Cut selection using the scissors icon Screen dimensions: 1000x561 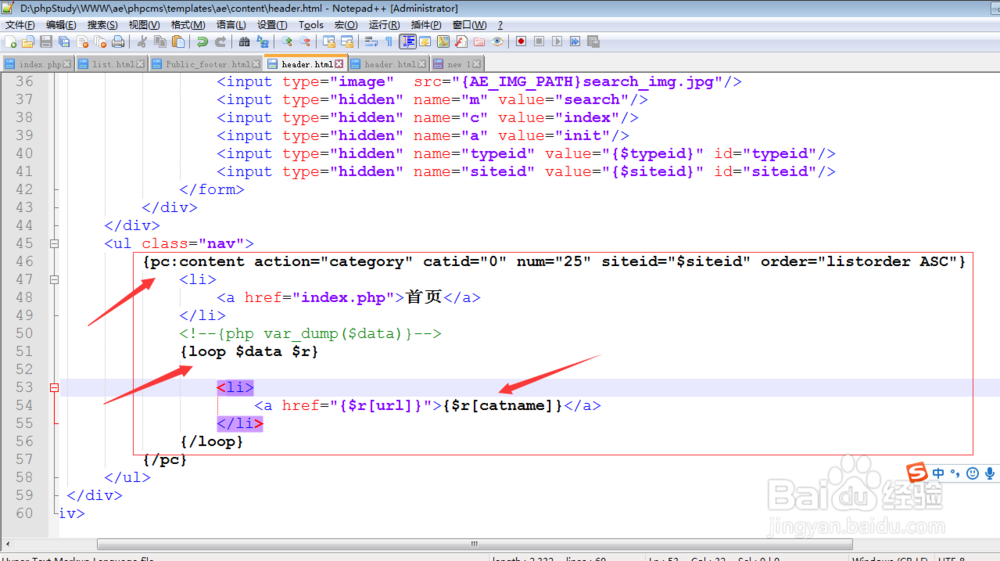142,41
